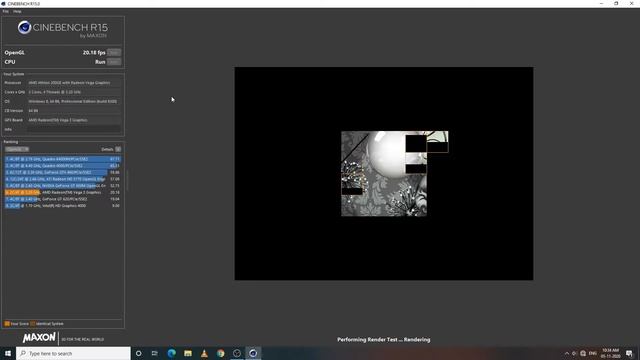The height and width of the screenshot is (360, 640).
Task: Click the CB Version value field
Action: pyautogui.click(x=74, y=111)
